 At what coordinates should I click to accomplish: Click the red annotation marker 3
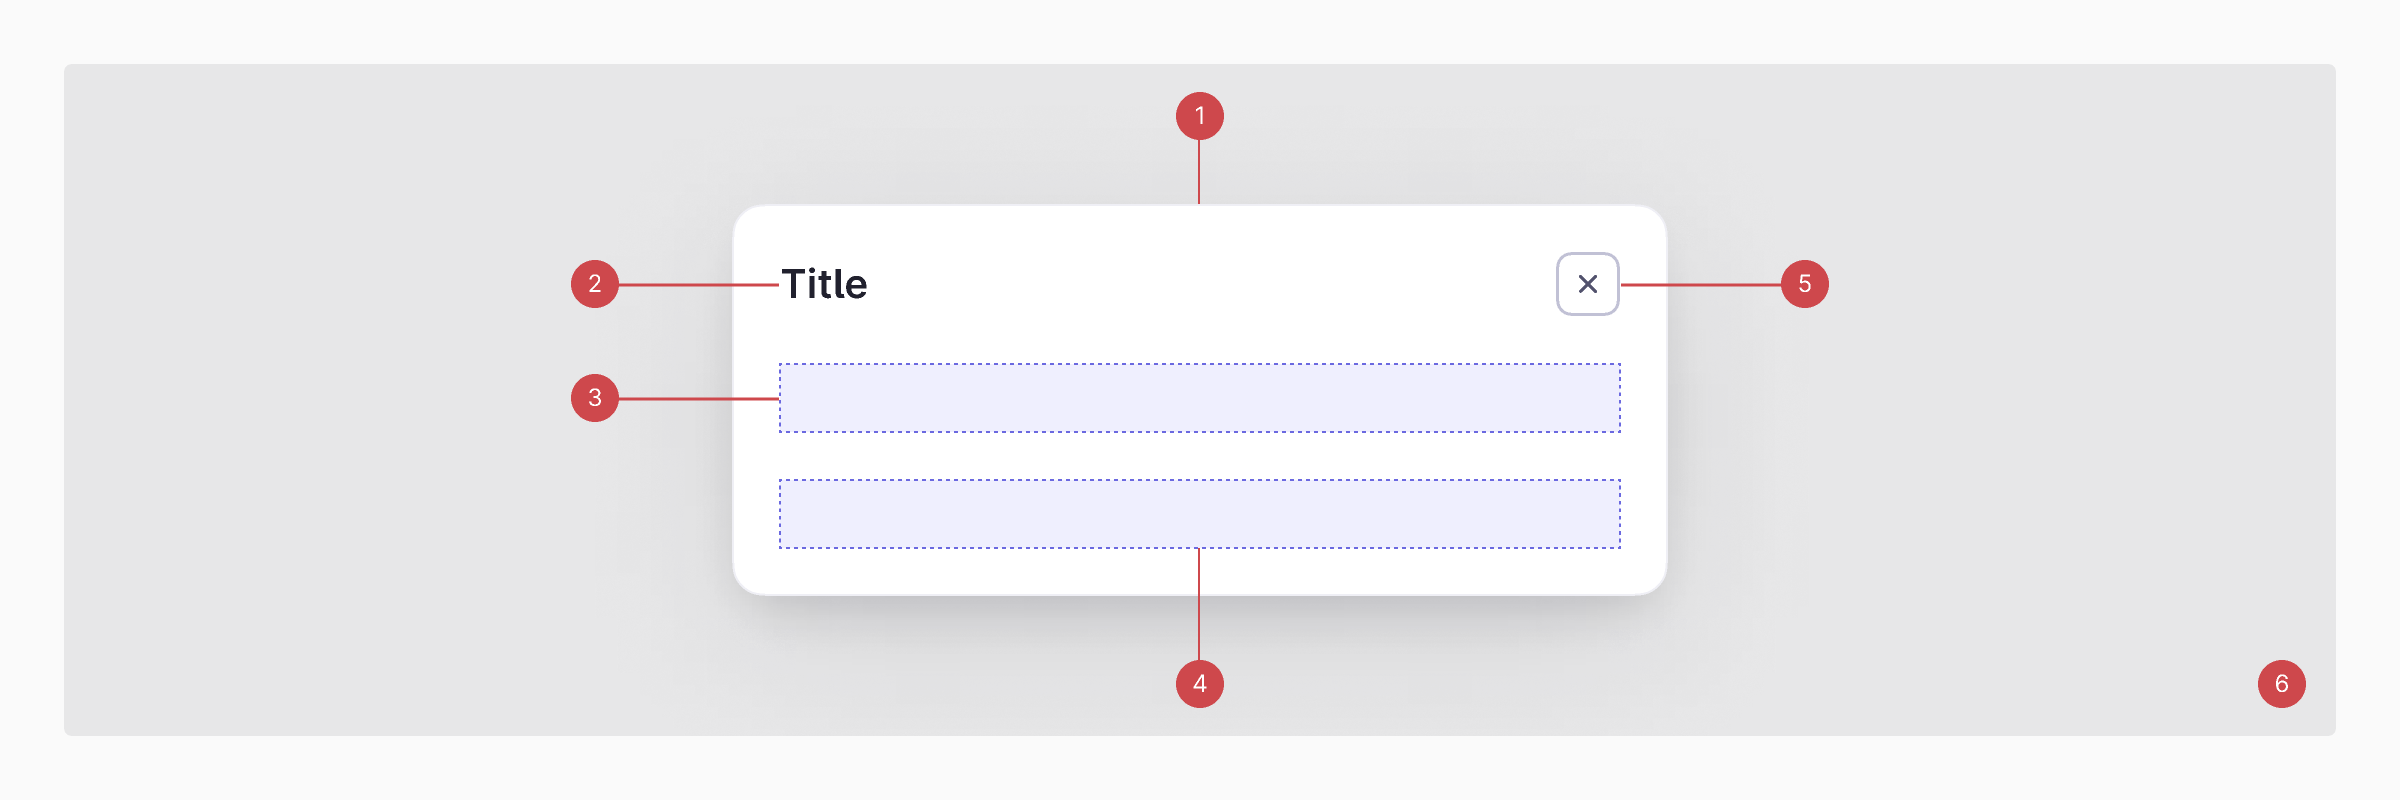[x=595, y=398]
